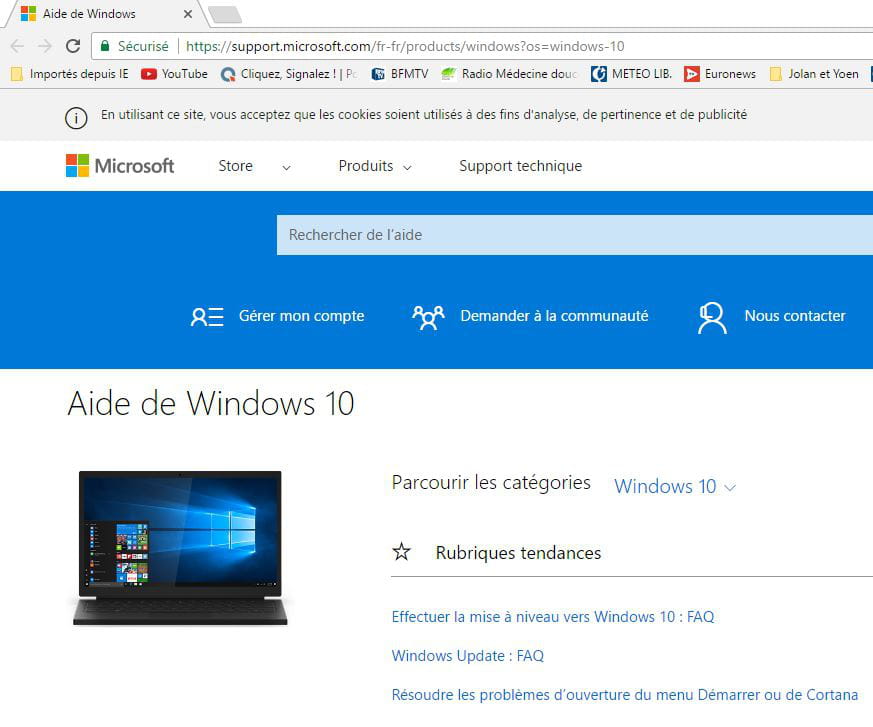Open the Windows 10 category dropdown
This screenshot has height=727, width=873.
pyautogui.click(x=675, y=486)
